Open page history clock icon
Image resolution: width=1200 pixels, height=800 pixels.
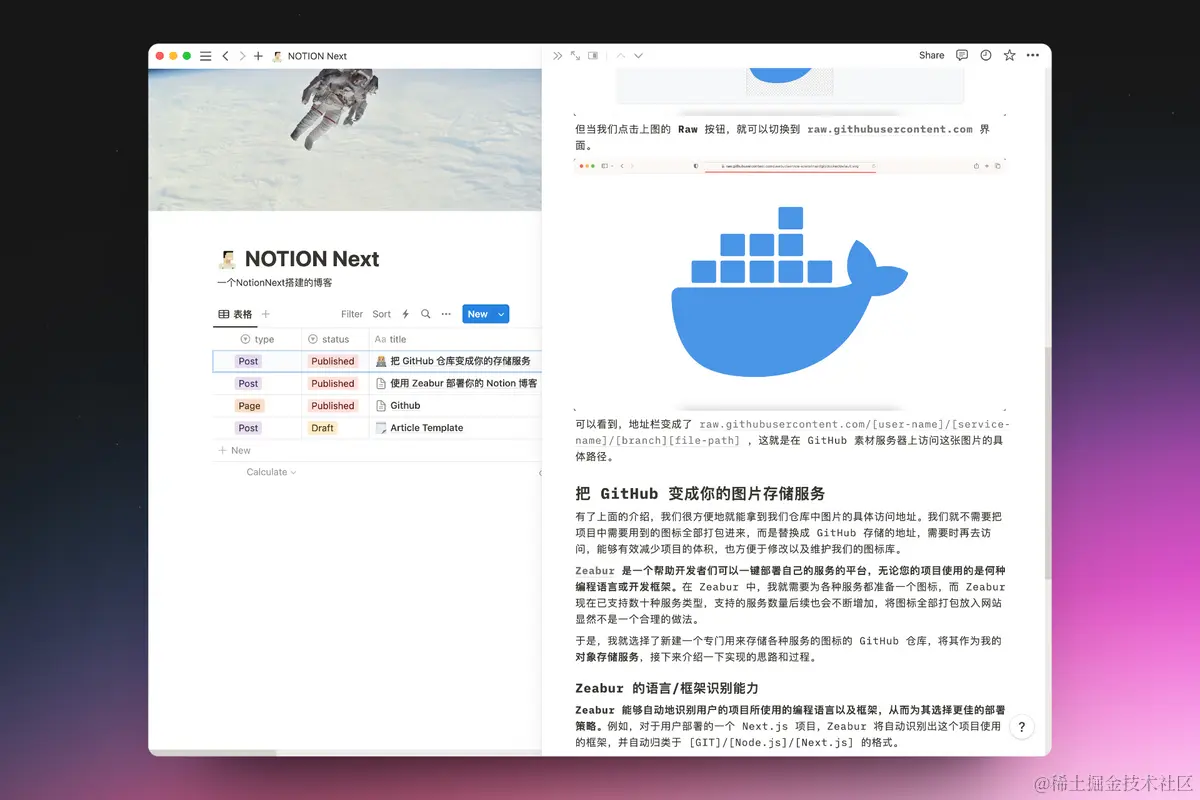point(986,56)
